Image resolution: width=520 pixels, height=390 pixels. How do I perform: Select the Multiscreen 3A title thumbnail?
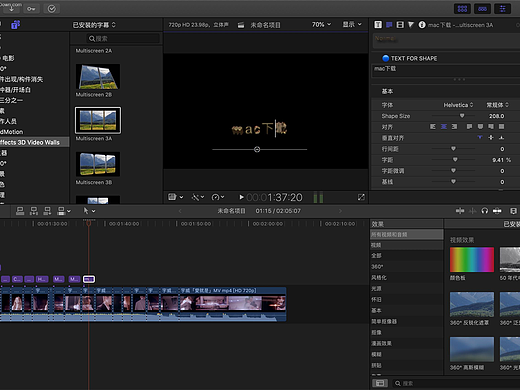pyautogui.click(x=98, y=120)
